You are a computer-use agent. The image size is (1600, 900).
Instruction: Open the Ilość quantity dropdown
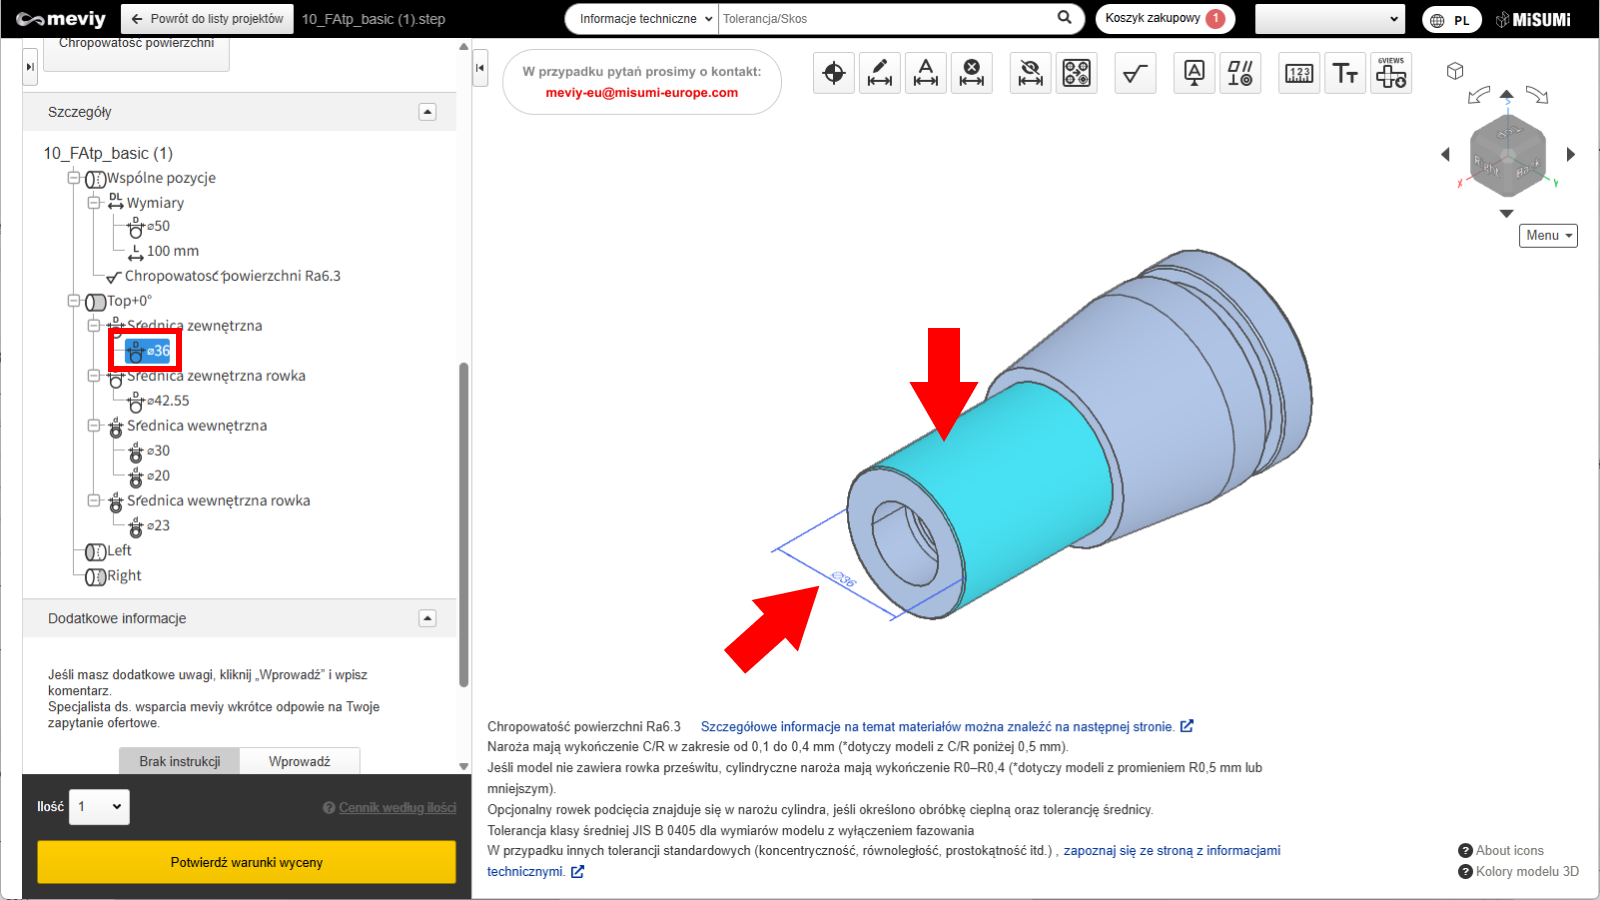point(99,807)
